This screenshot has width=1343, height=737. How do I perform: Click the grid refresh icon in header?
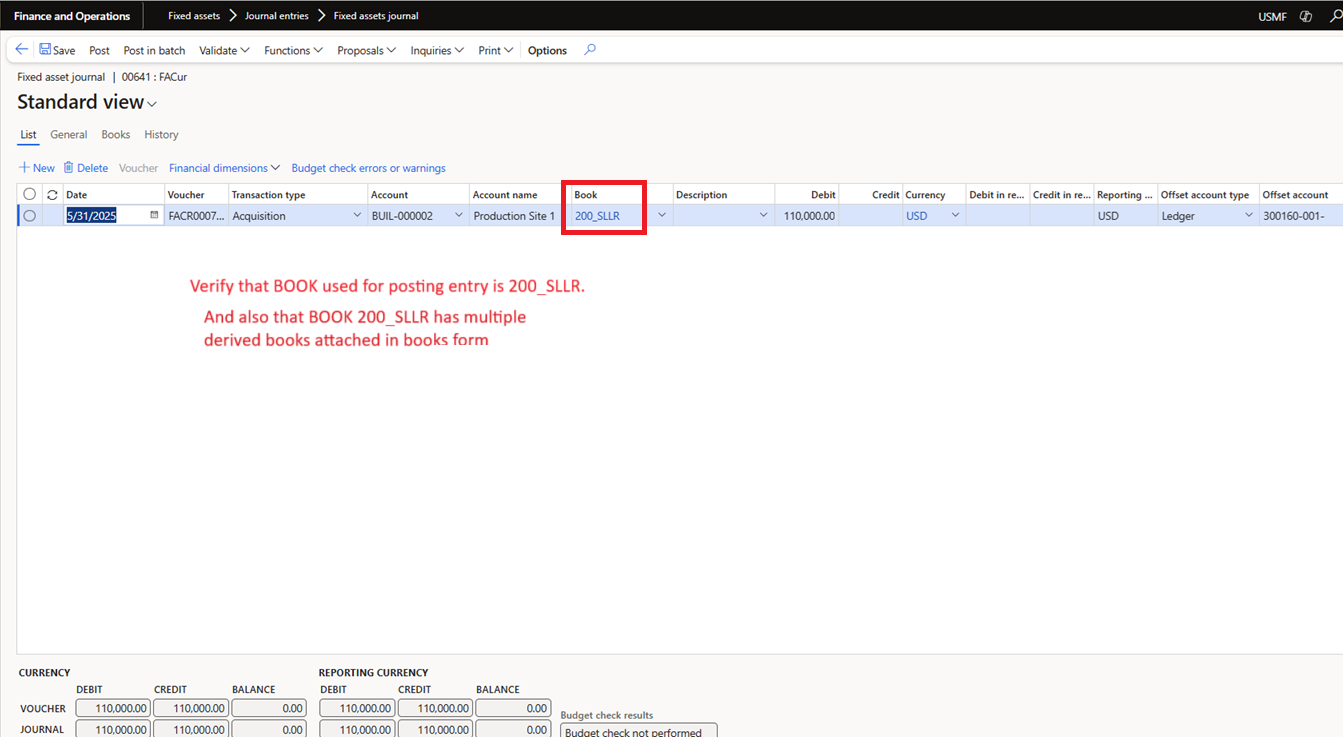(x=52, y=195)
